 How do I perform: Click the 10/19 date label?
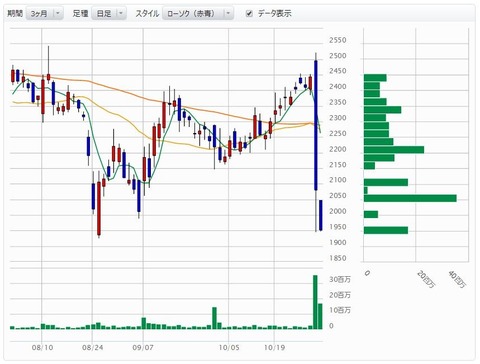click(x=274, y=348)
